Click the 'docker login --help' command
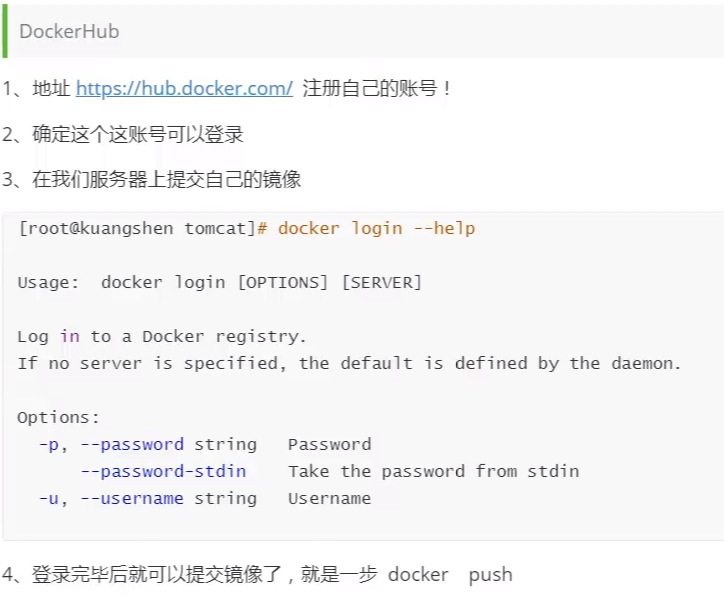 pos(376,228)
